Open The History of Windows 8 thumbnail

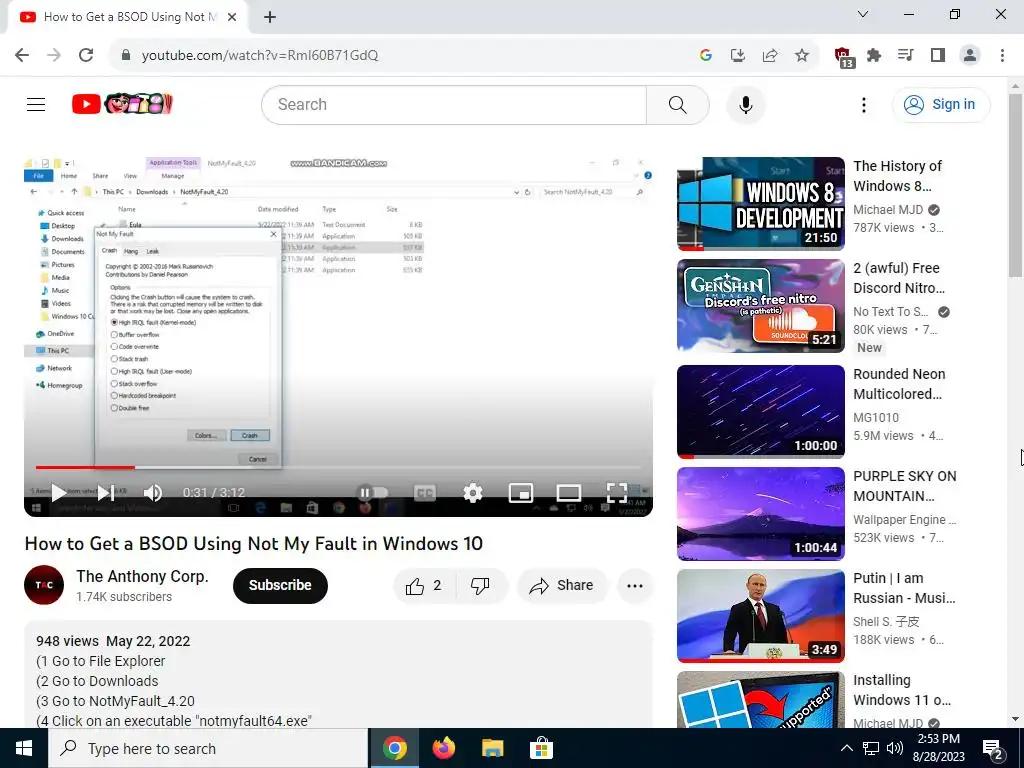761,204
